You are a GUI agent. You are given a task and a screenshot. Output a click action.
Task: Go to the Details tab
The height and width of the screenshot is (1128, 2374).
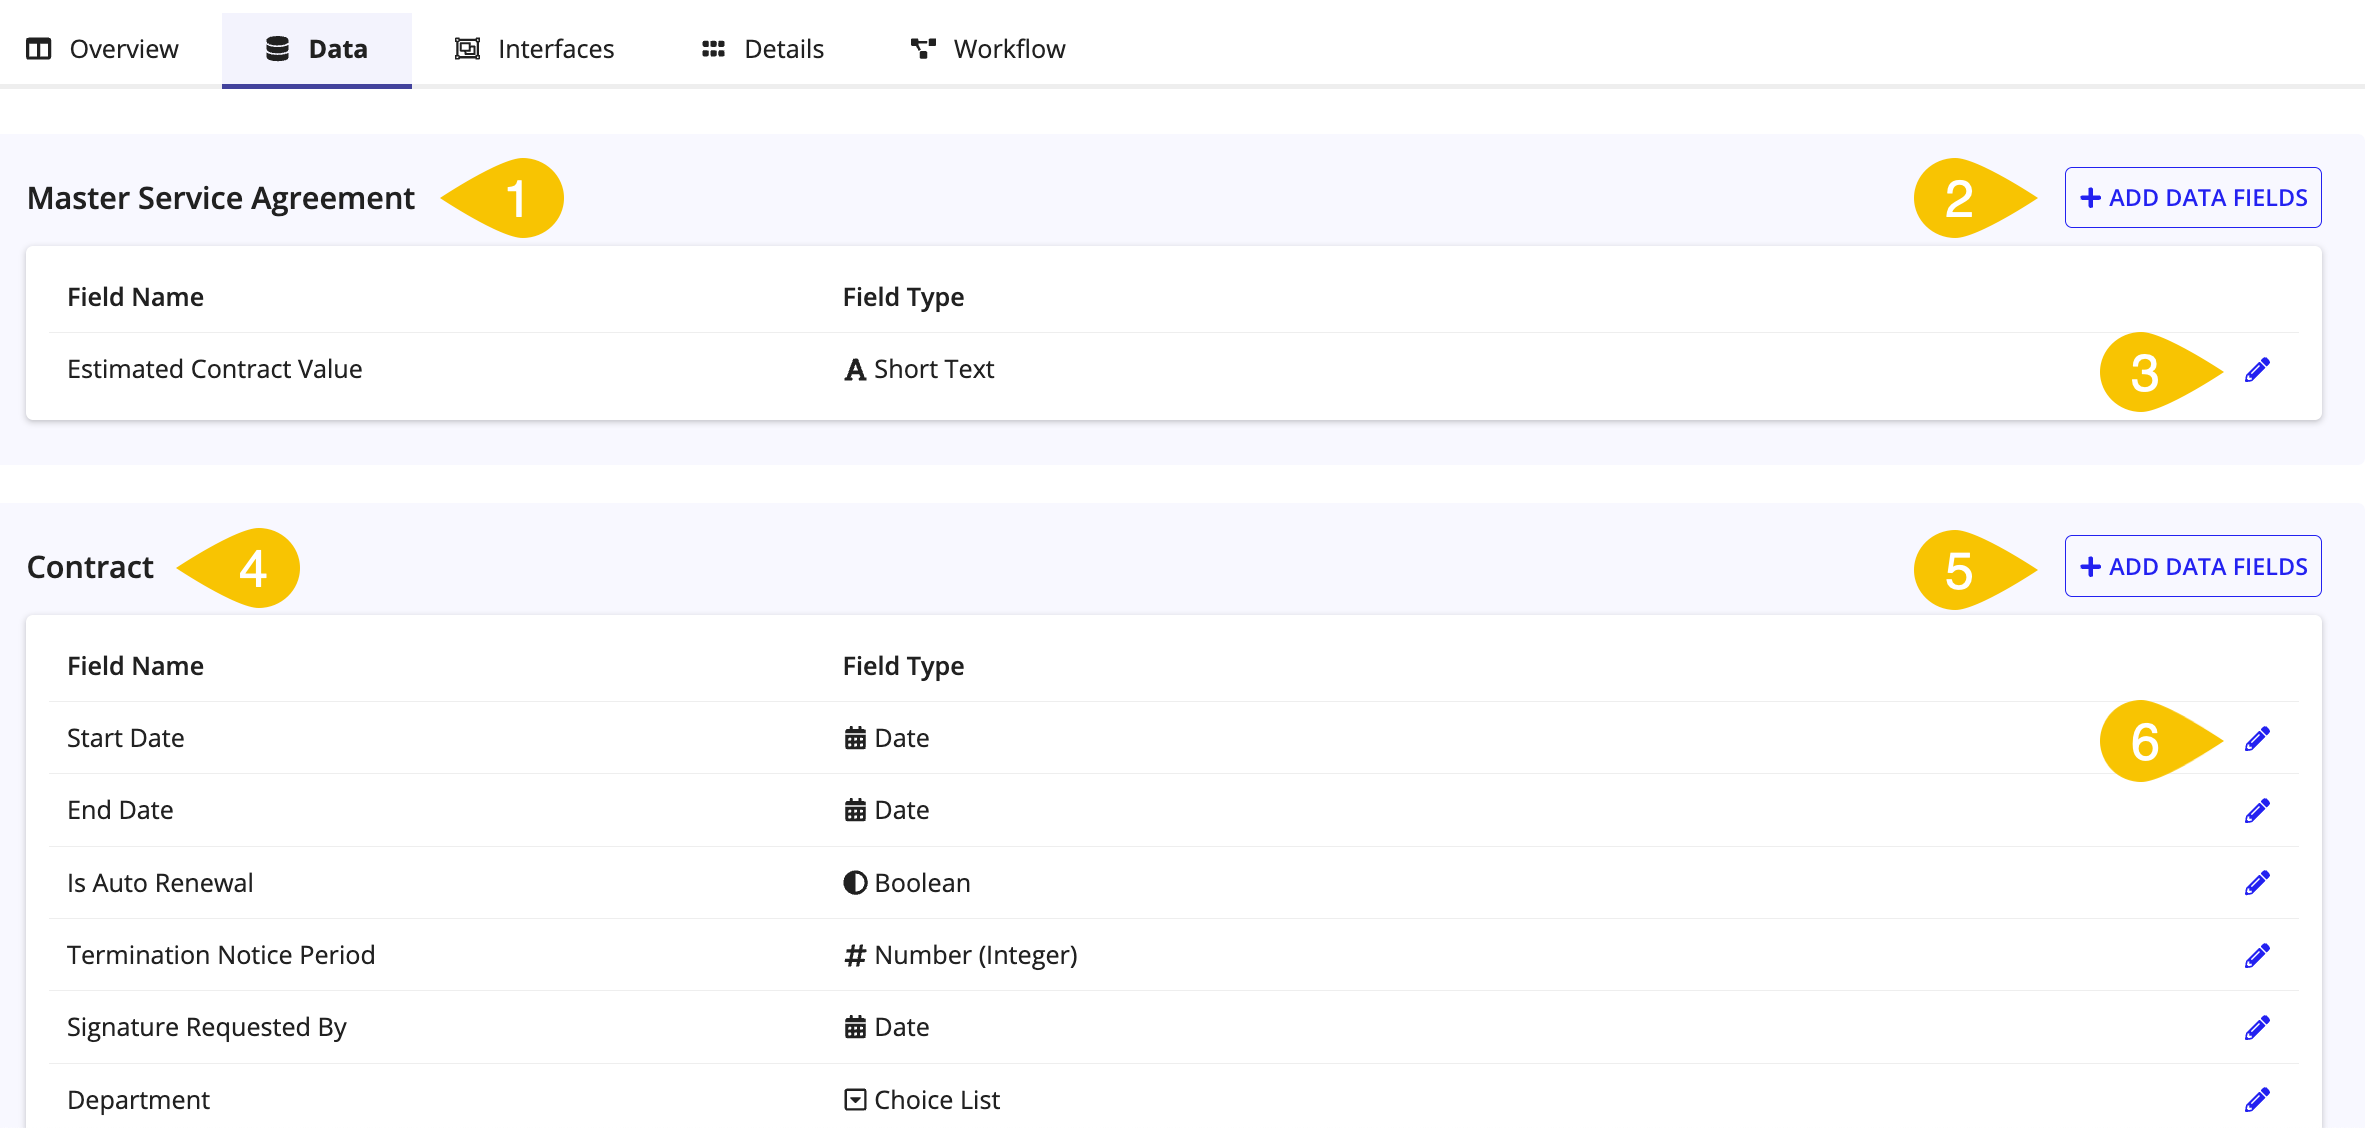click(x=762, y=49)
